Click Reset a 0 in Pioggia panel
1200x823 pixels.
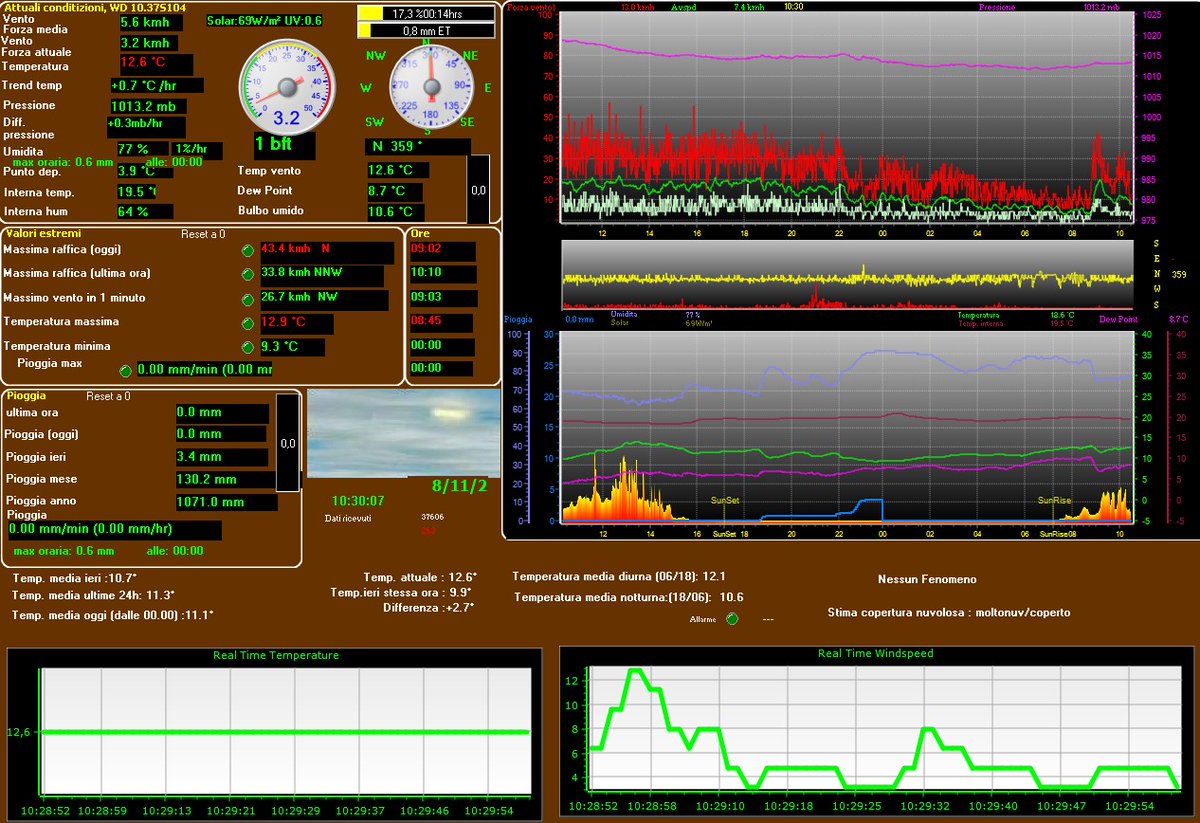click(x=110, y=397)
